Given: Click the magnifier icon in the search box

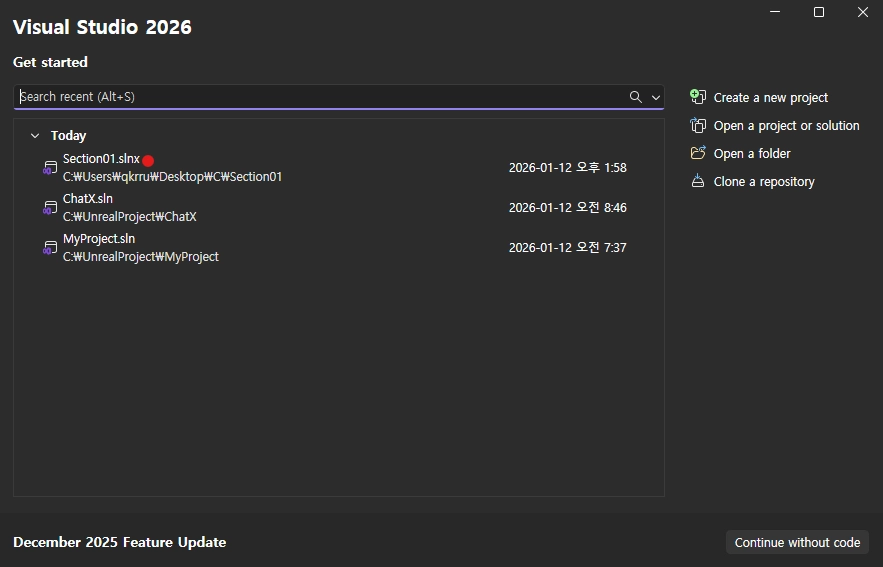Looking at the screenshot, I should (635, 97).
